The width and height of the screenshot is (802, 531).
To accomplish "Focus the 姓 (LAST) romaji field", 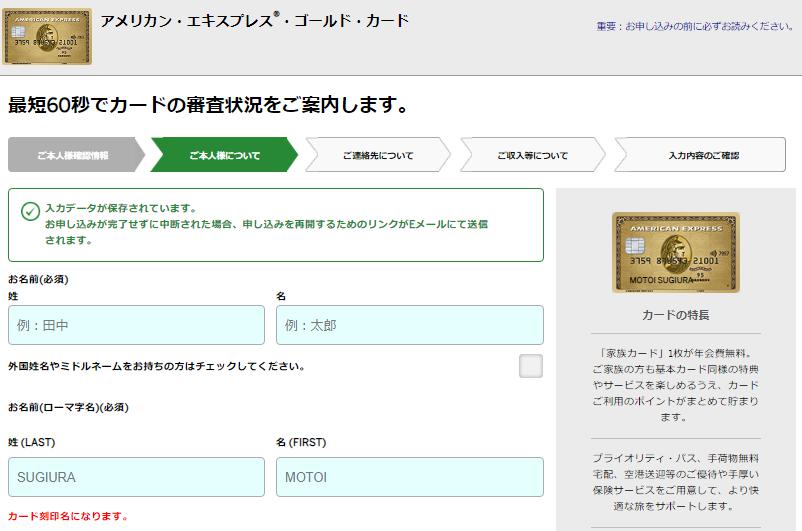I will tap(137, 477).
